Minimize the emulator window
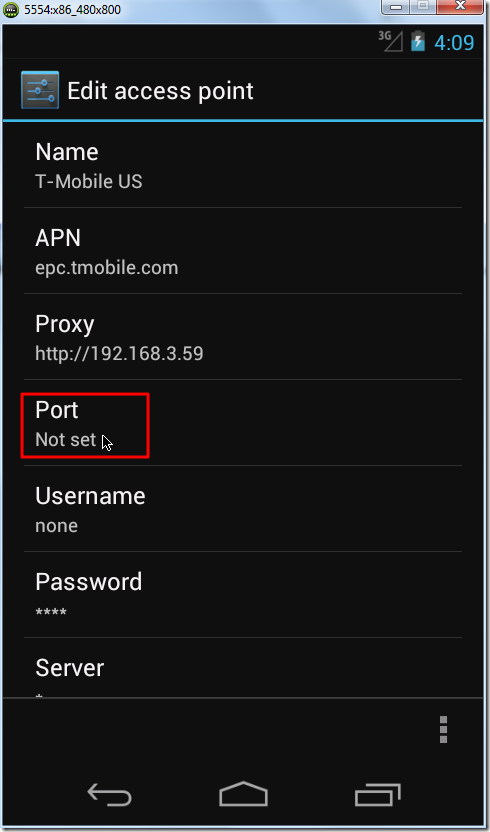This screenshot has width=490, height=832. pyautogui.click(x=395, y=6)
